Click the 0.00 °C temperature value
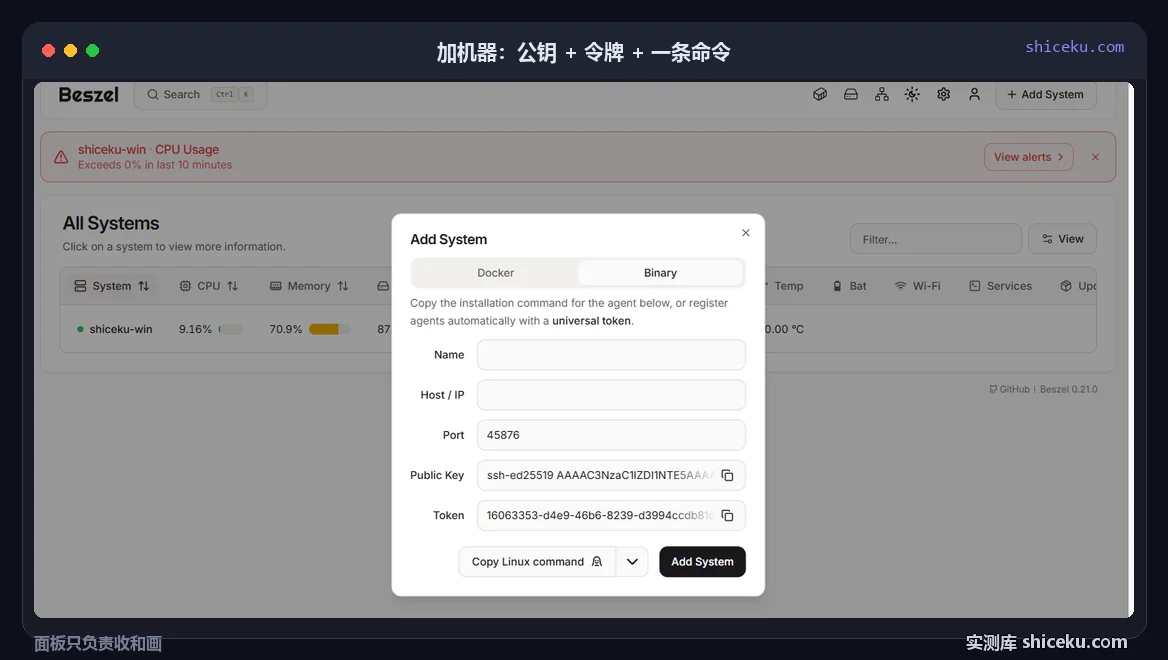Viewport: 1168px width, 660px height. pos(785,329)
